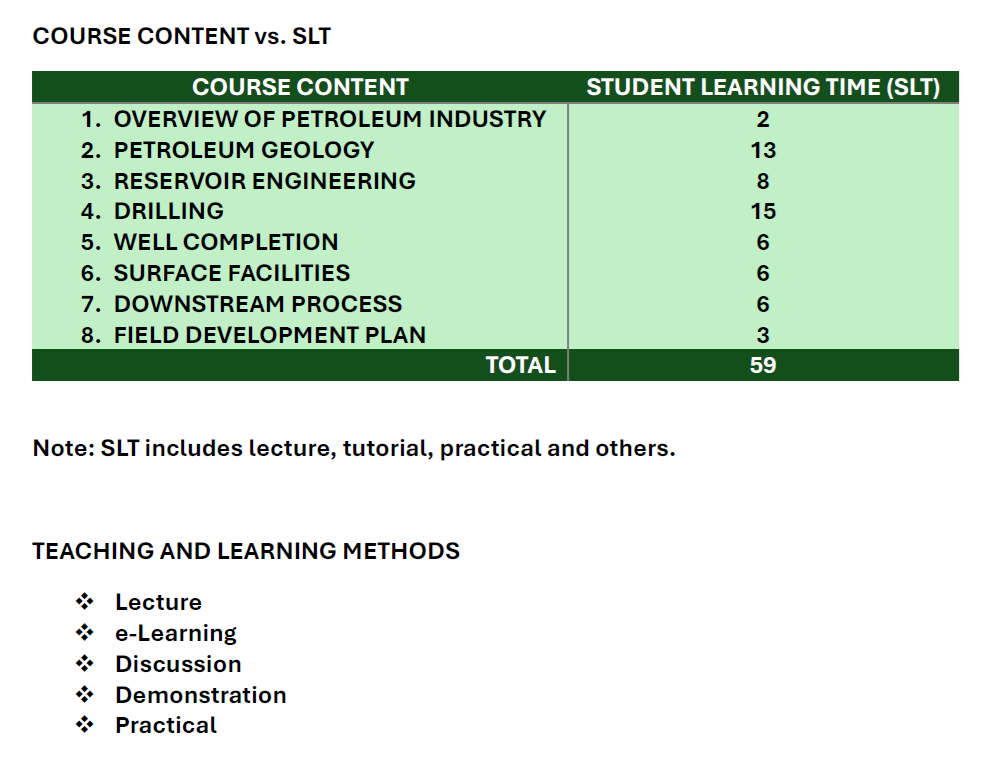Click the note about SLT includes lecture
The image size is (991, 761).
[354, 448]
